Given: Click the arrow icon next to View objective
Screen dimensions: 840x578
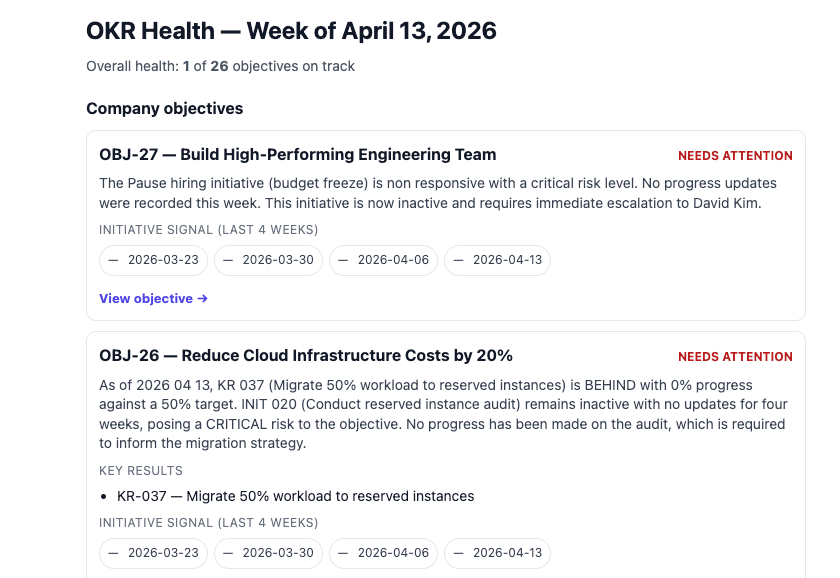Looking at the screenshot, I should [201, 298].
